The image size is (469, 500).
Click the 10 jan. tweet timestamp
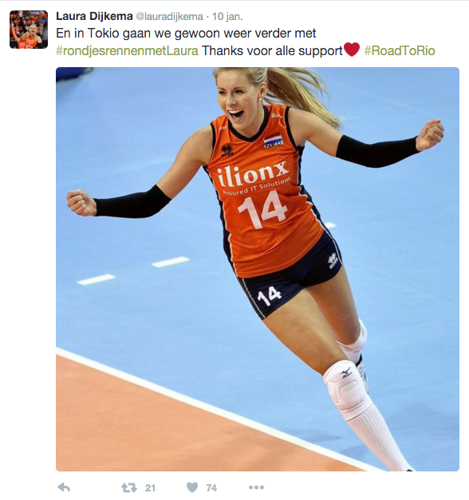pos(228,16)
